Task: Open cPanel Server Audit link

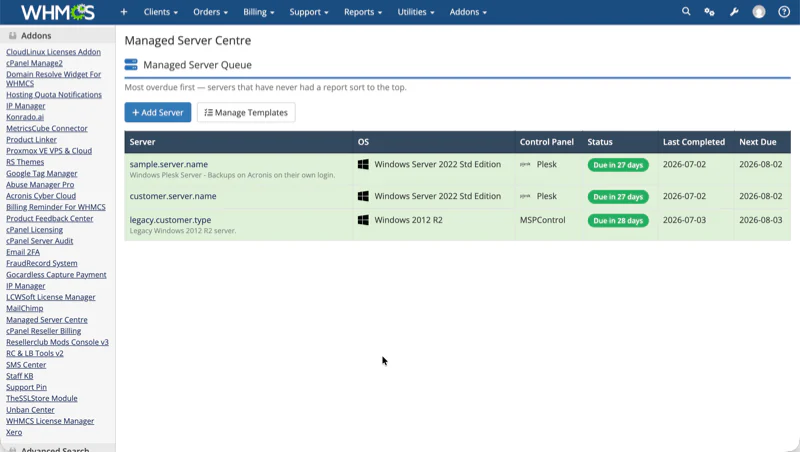Action: pyautogui.click(x=39, y=241)
